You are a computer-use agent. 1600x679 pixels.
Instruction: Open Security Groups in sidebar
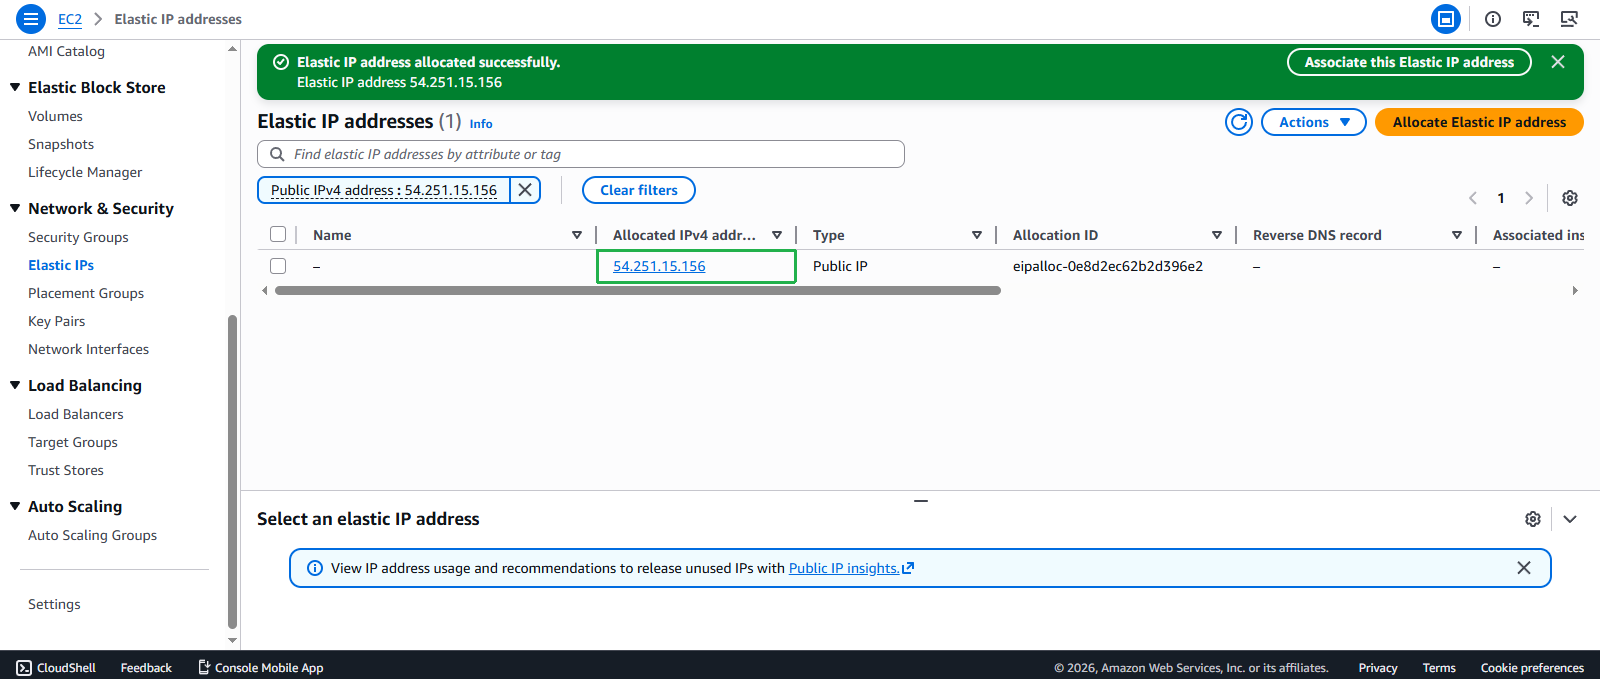(78, 237)
